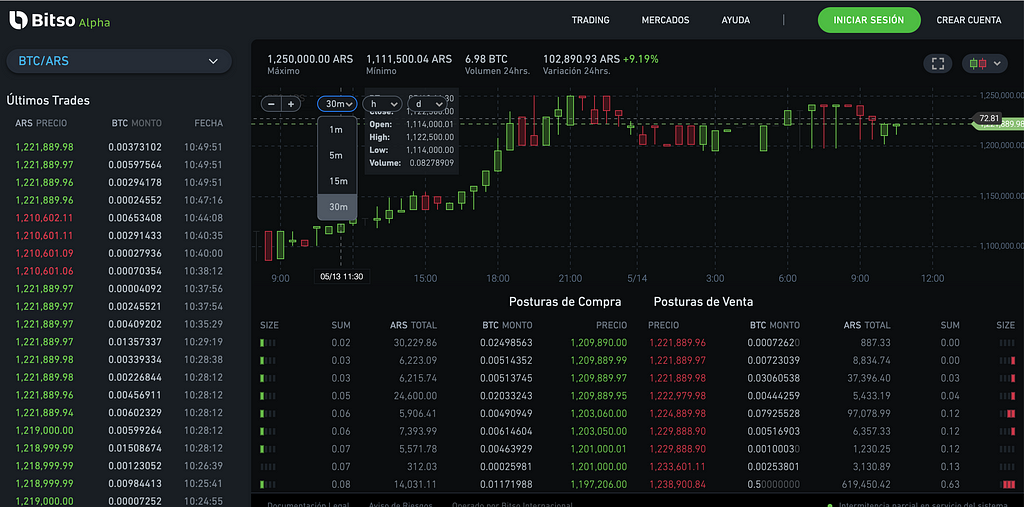Click the 1,111,500.04 ARS Mínimo value

pos(409,59)
